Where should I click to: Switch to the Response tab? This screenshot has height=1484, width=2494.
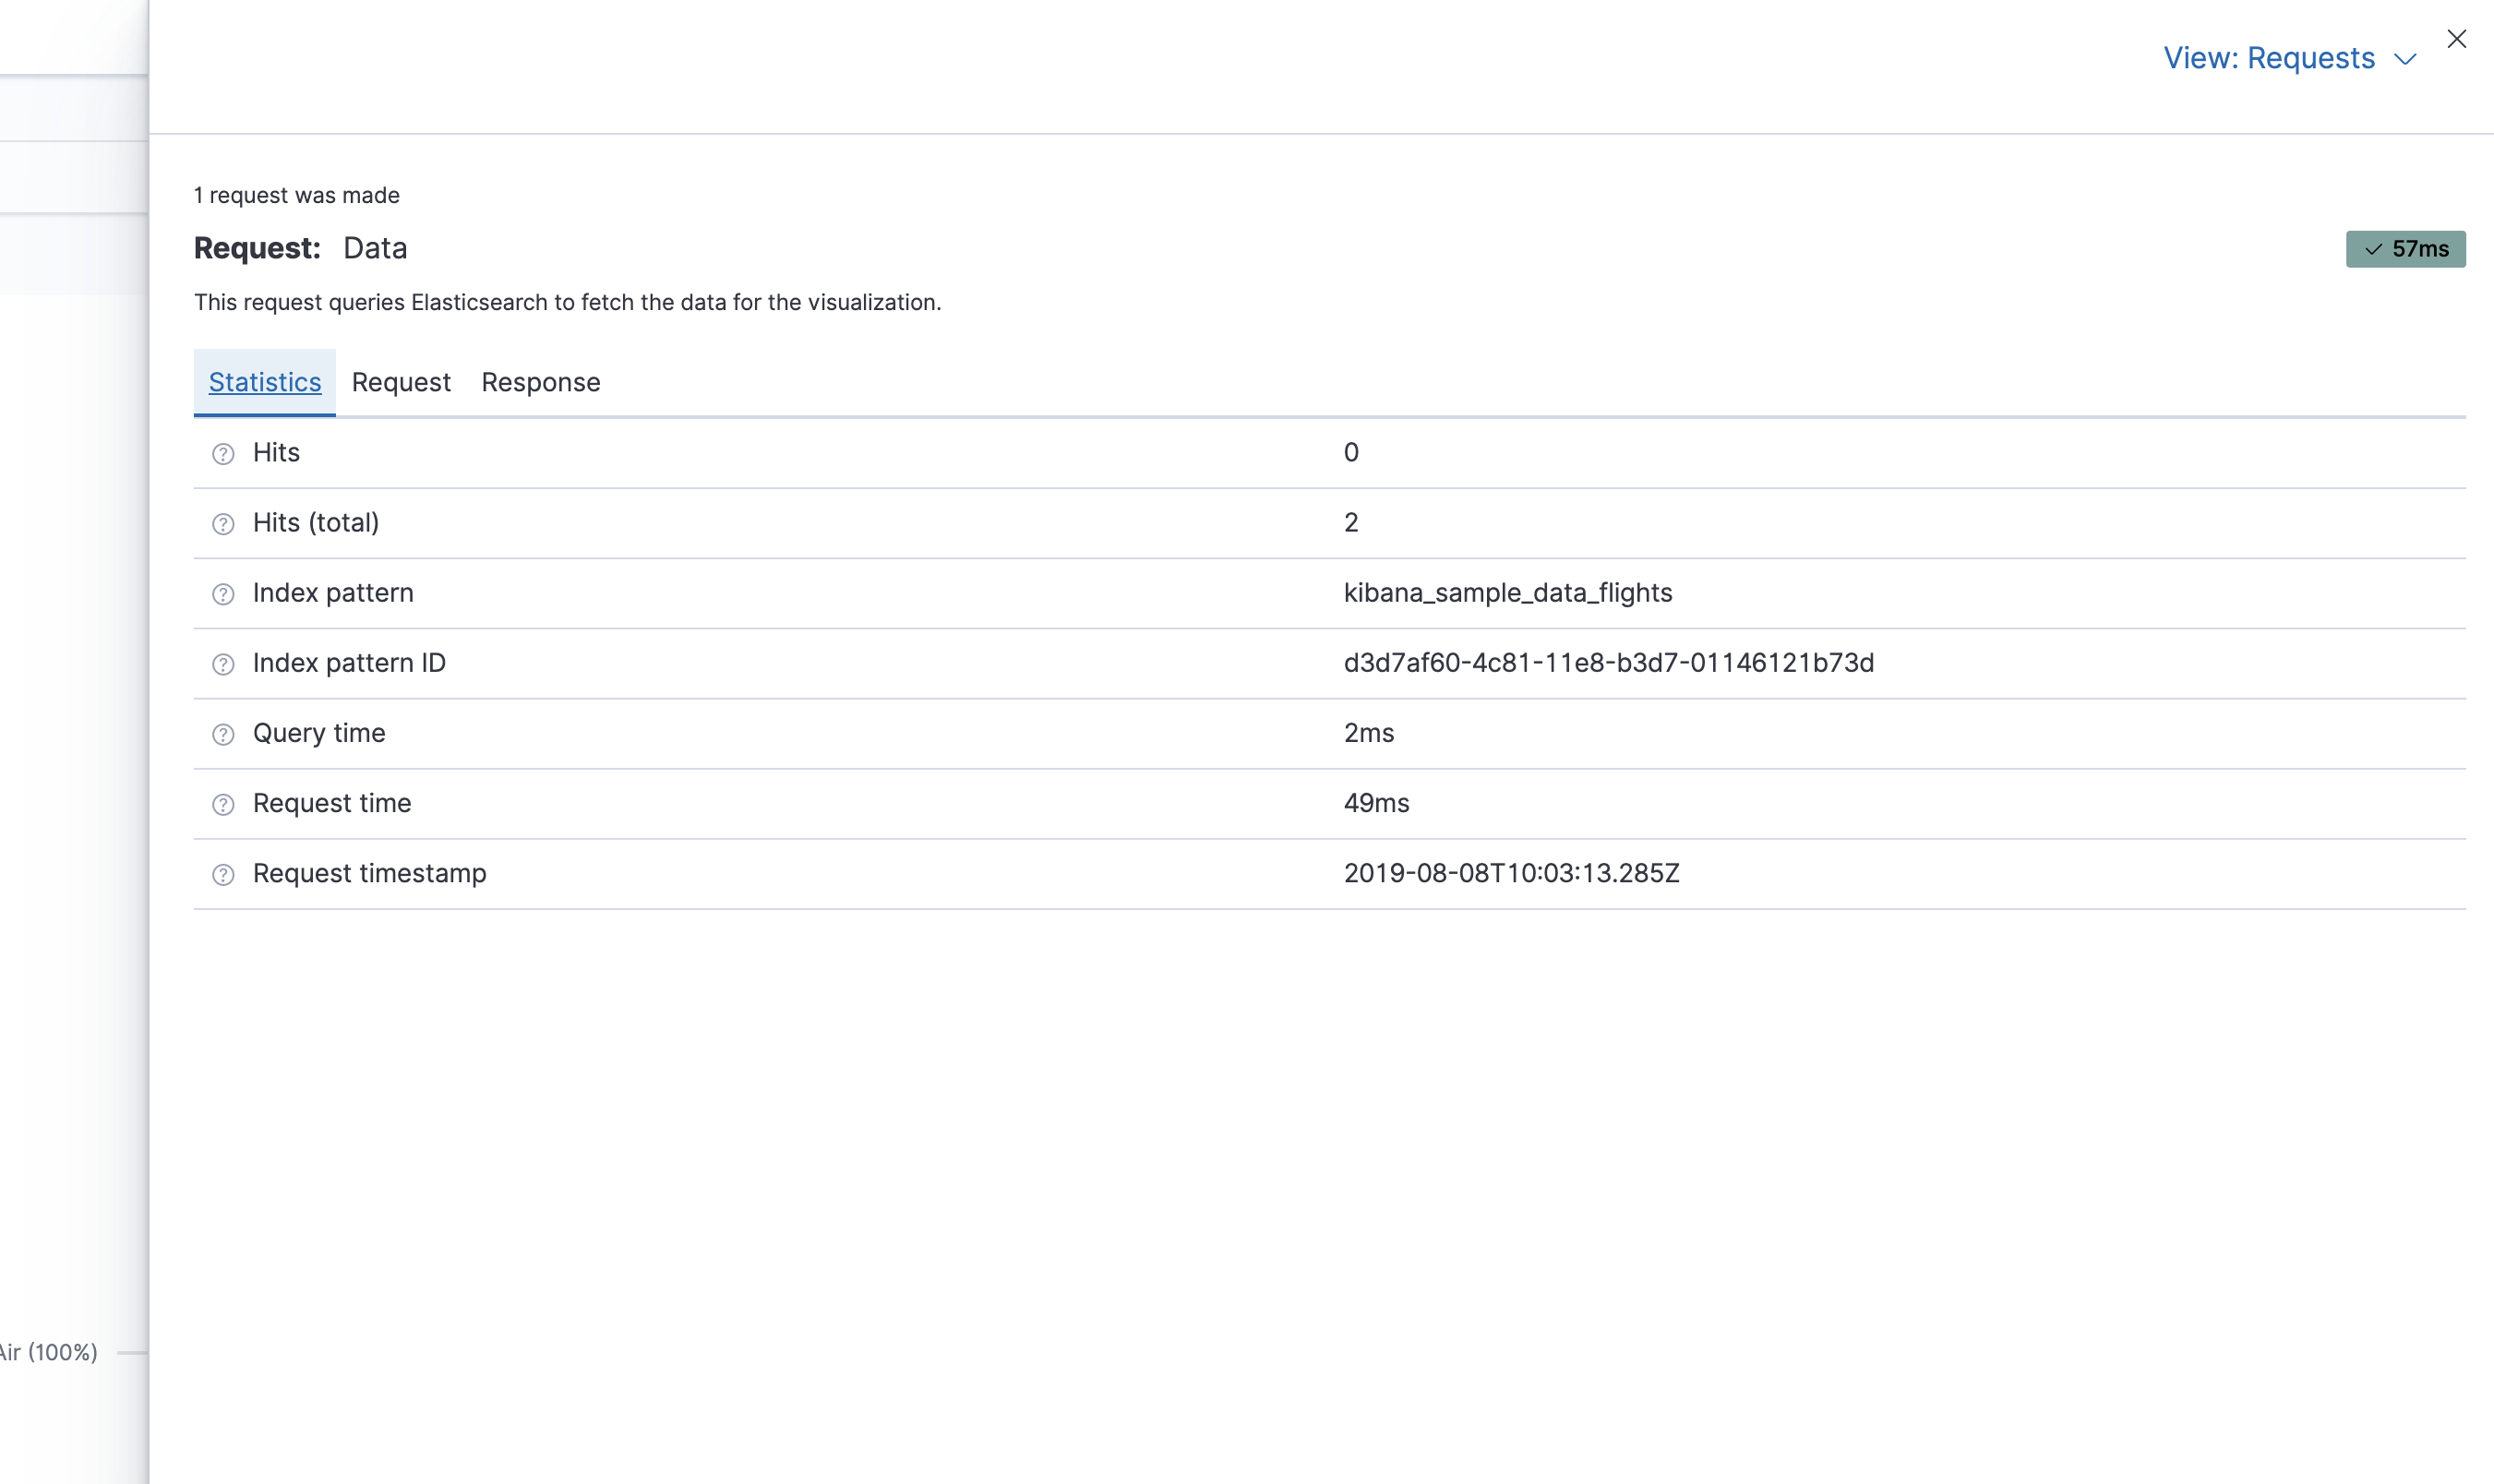[540, 382]
